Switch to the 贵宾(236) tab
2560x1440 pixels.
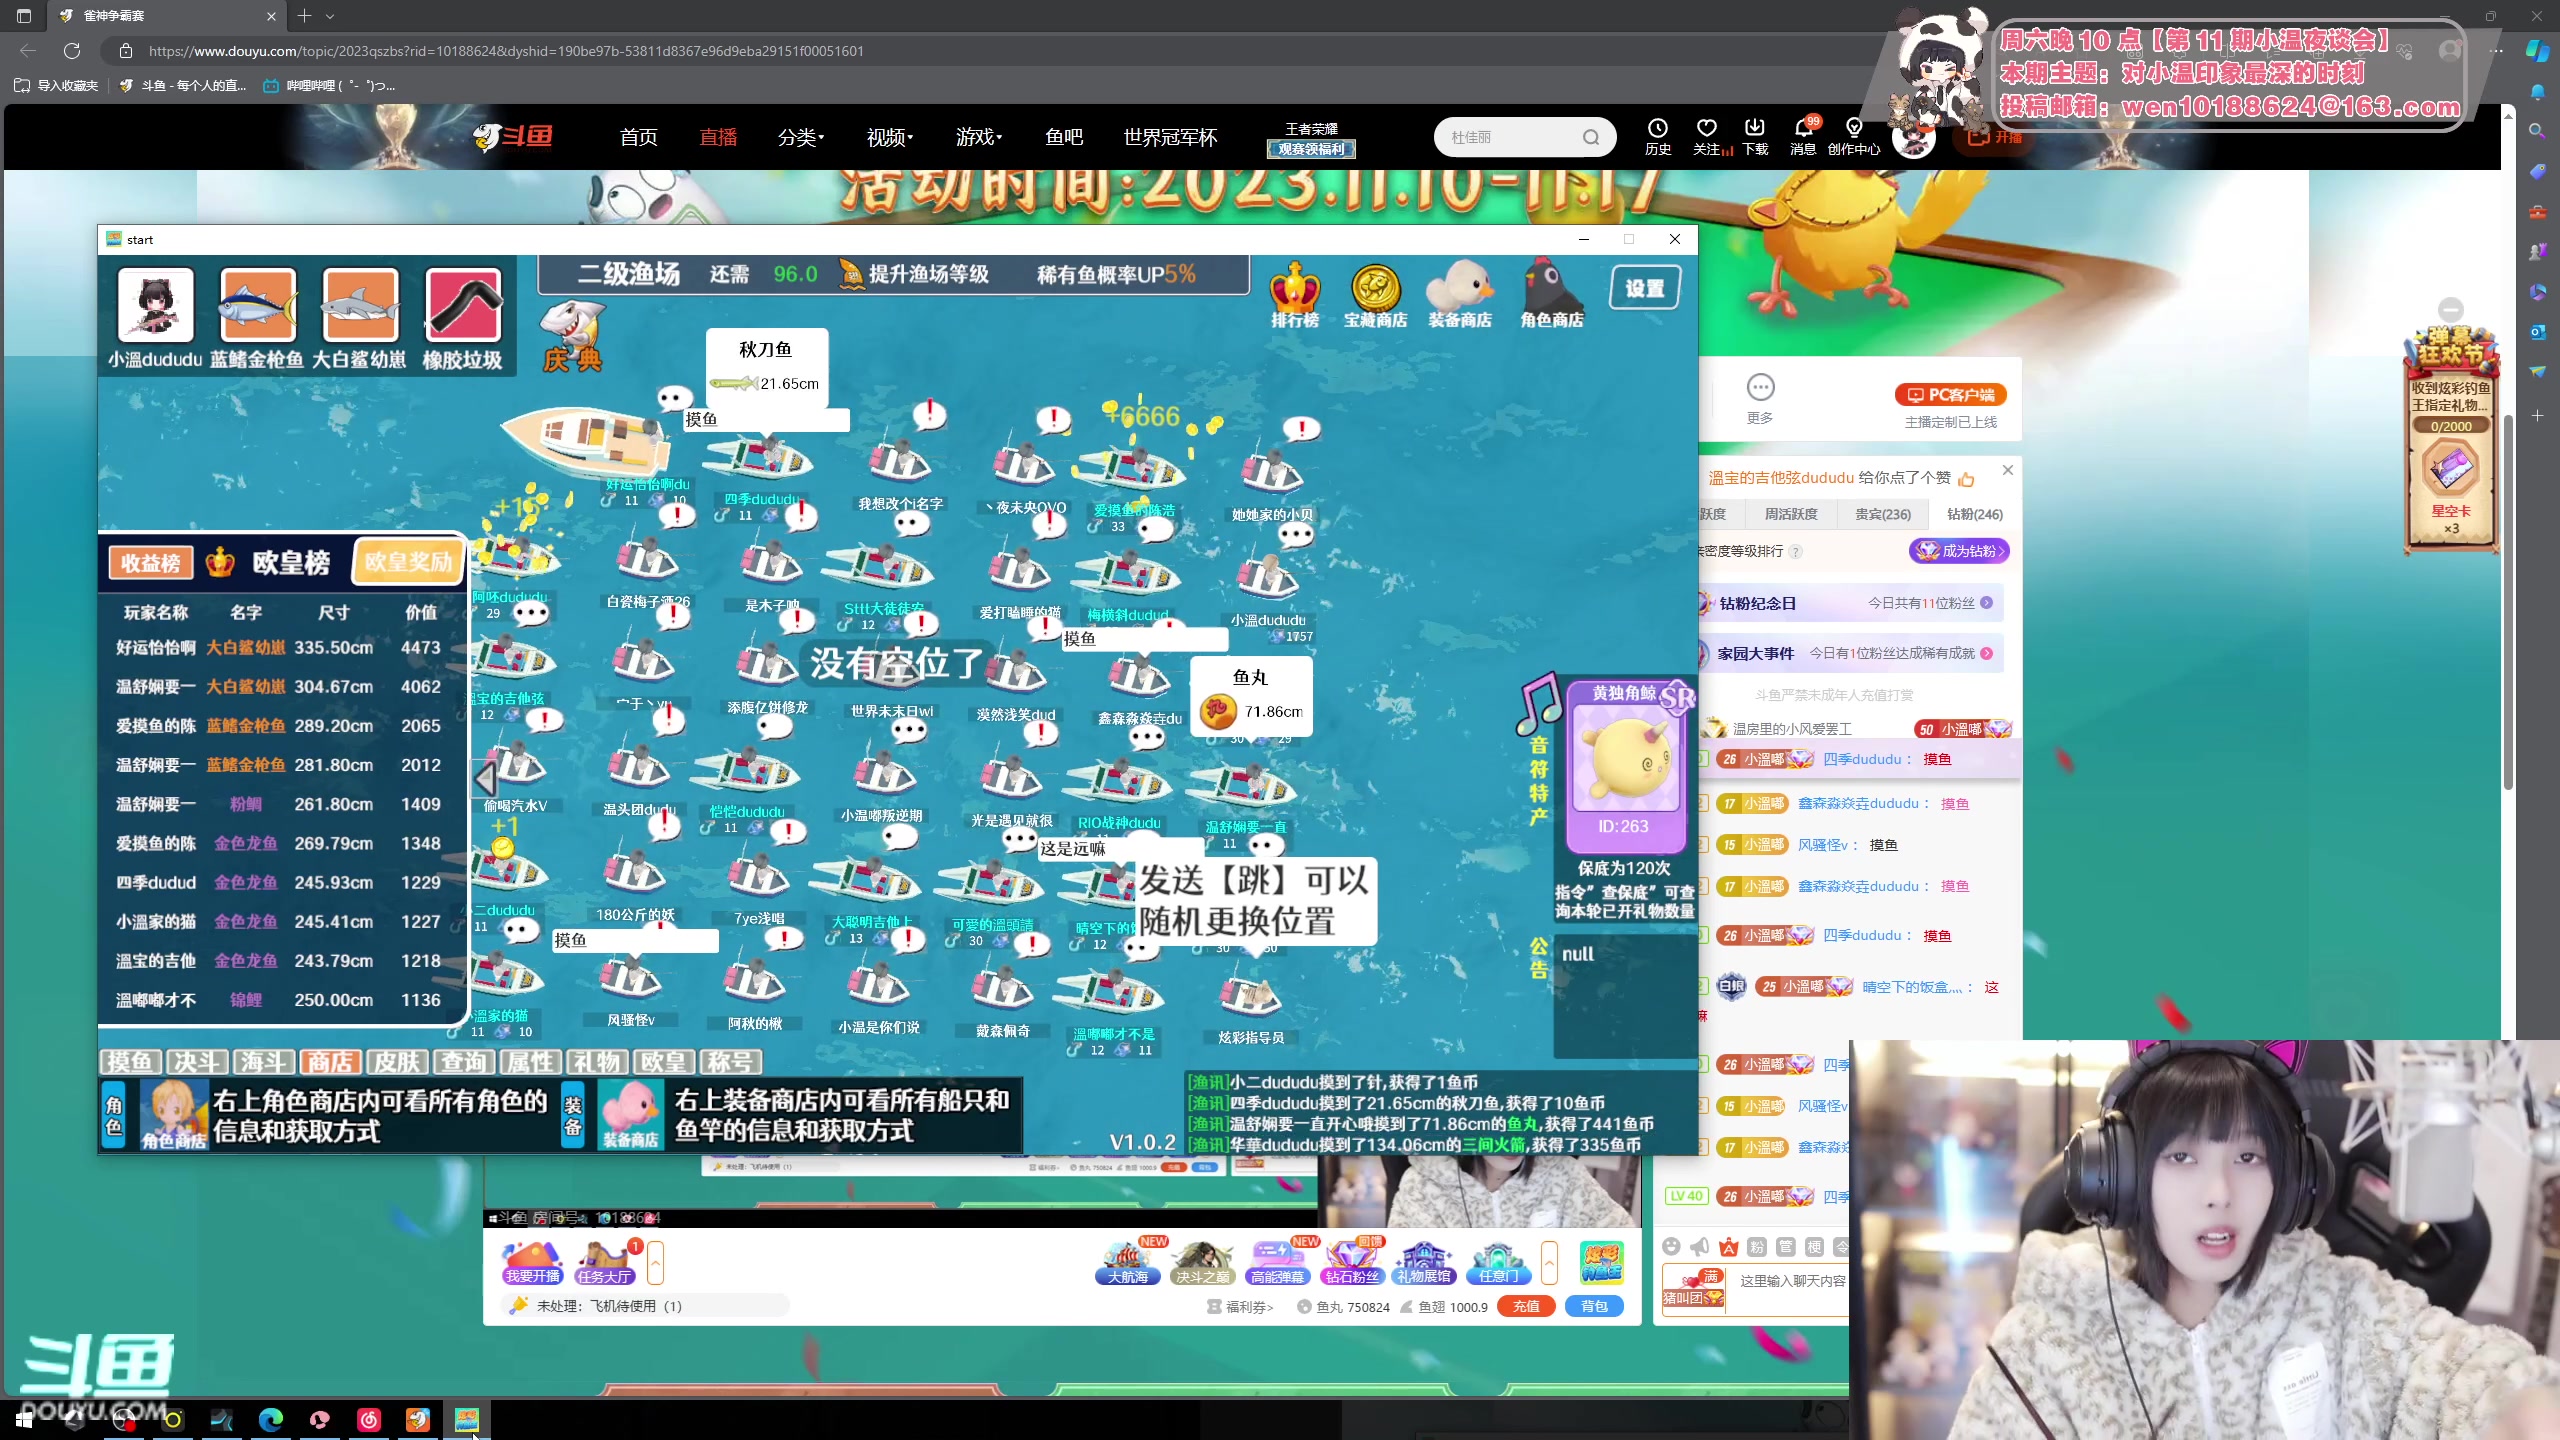pyautogui.click(x=1882, y=514)
